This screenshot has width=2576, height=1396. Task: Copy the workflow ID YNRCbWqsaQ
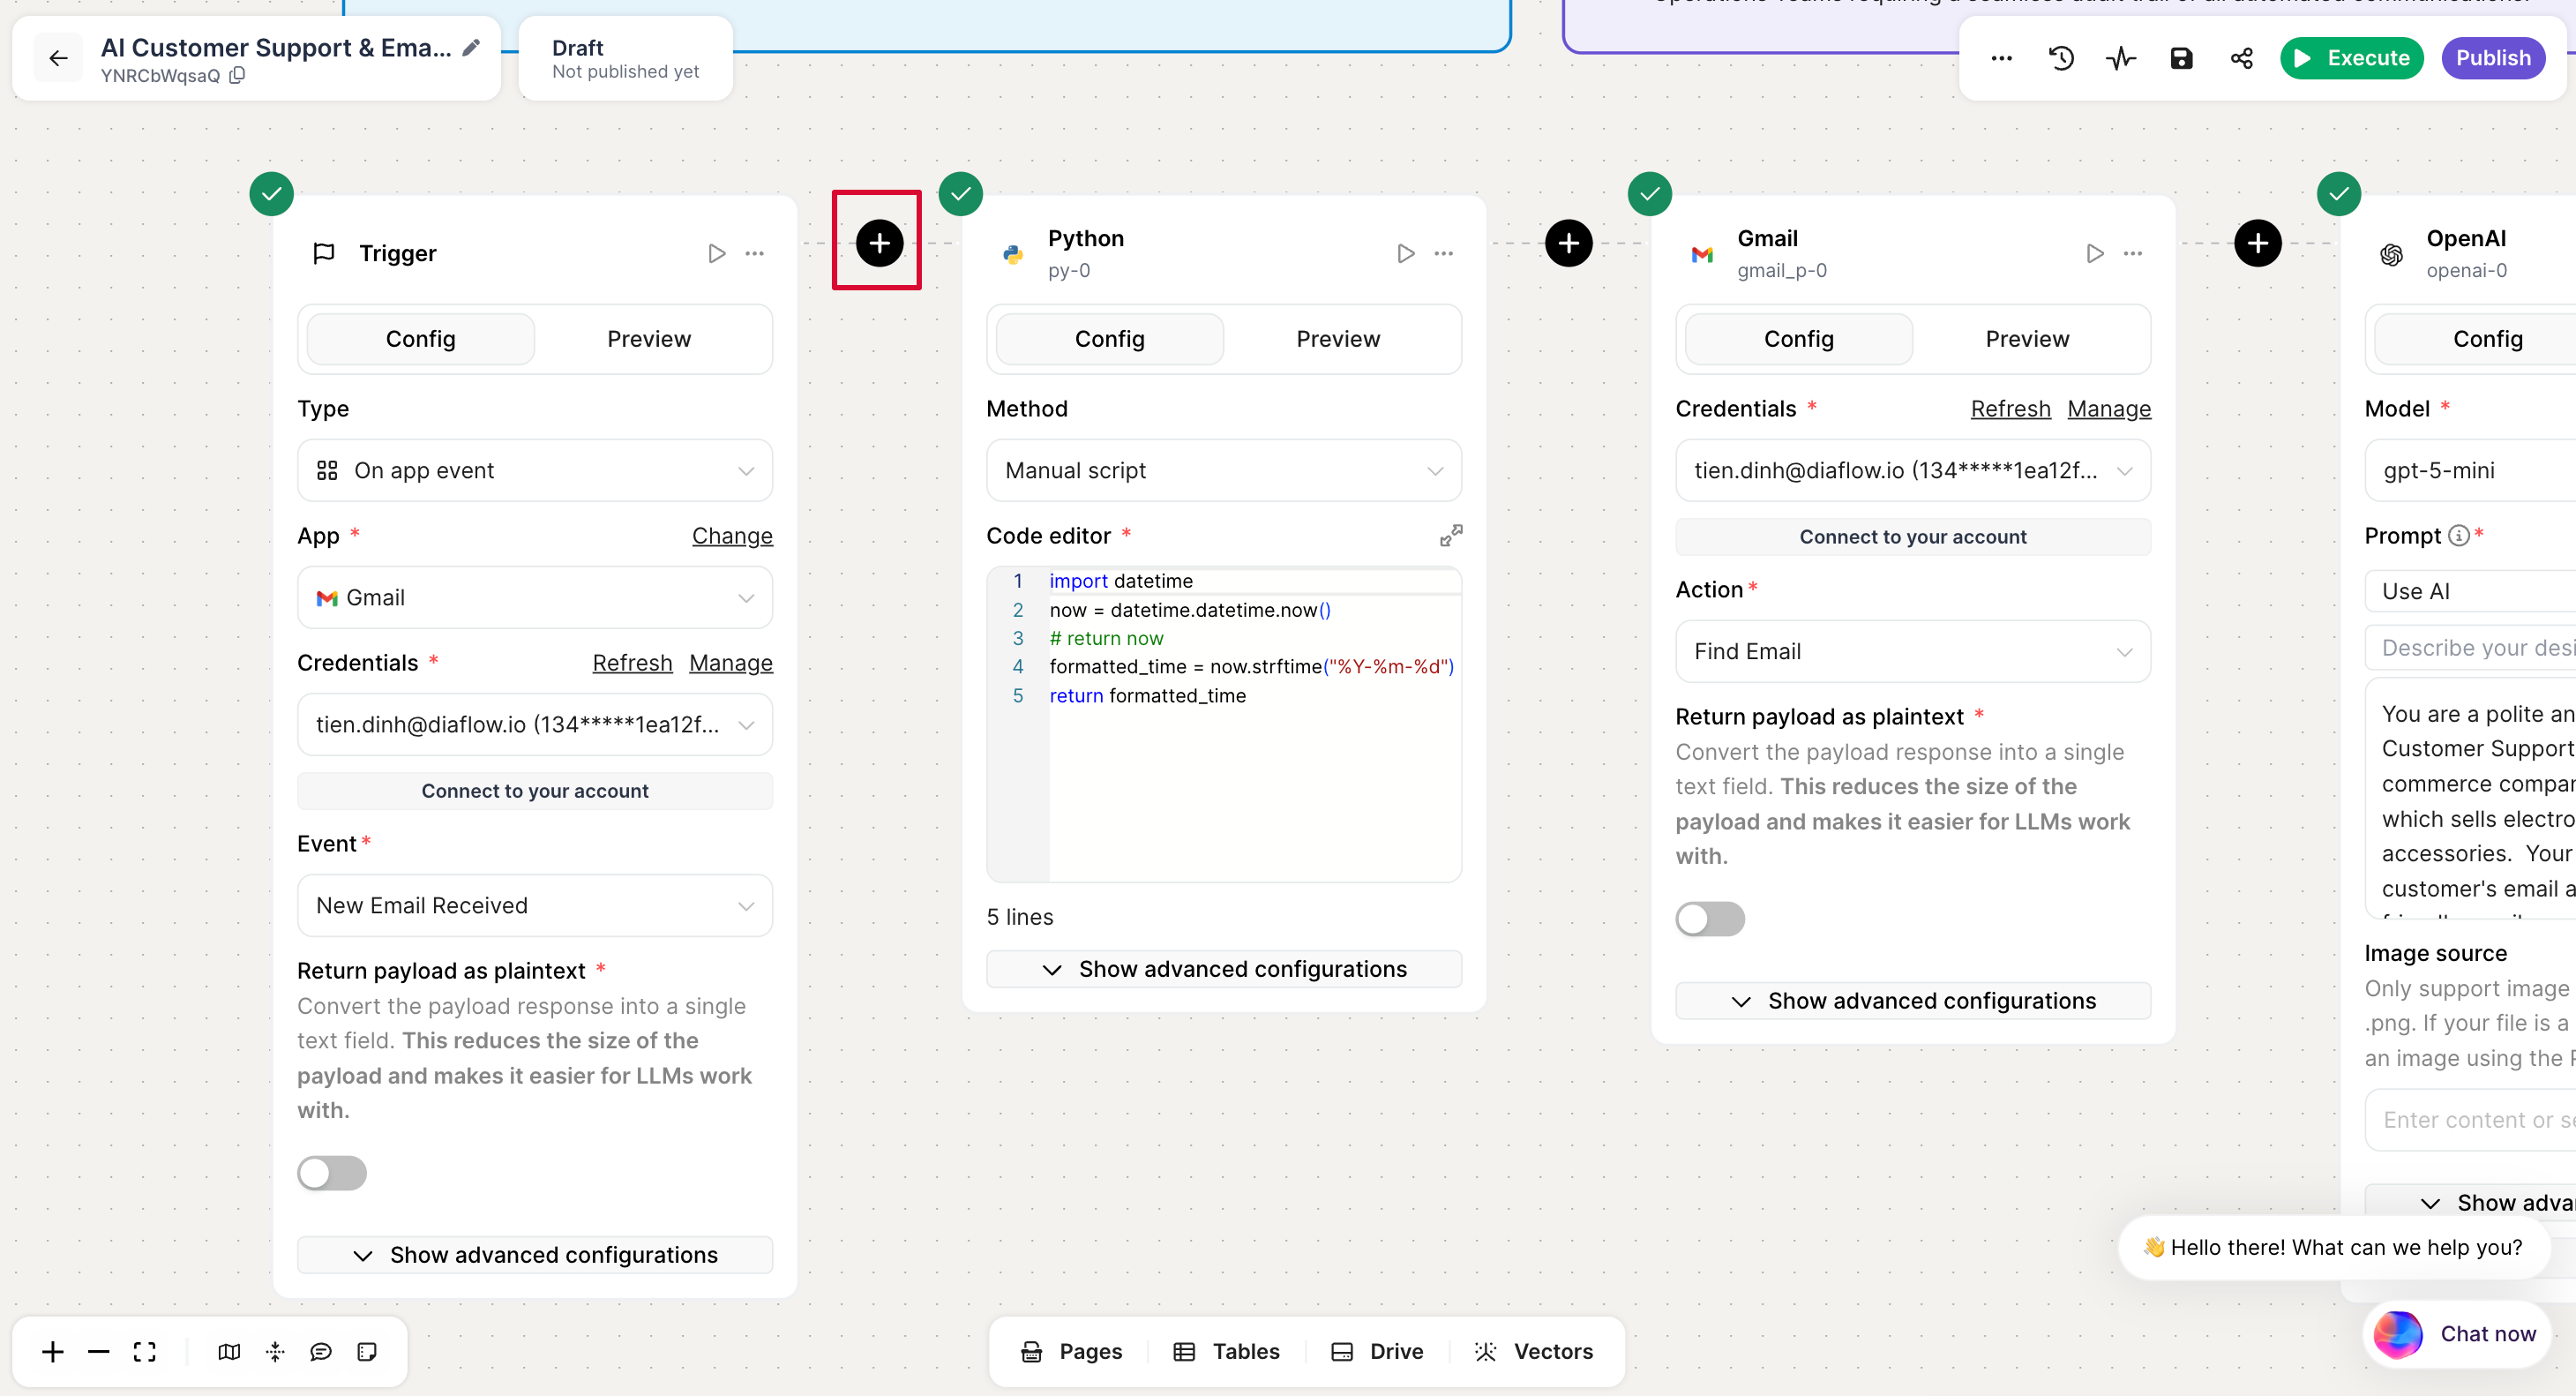[x=237, y=76]
